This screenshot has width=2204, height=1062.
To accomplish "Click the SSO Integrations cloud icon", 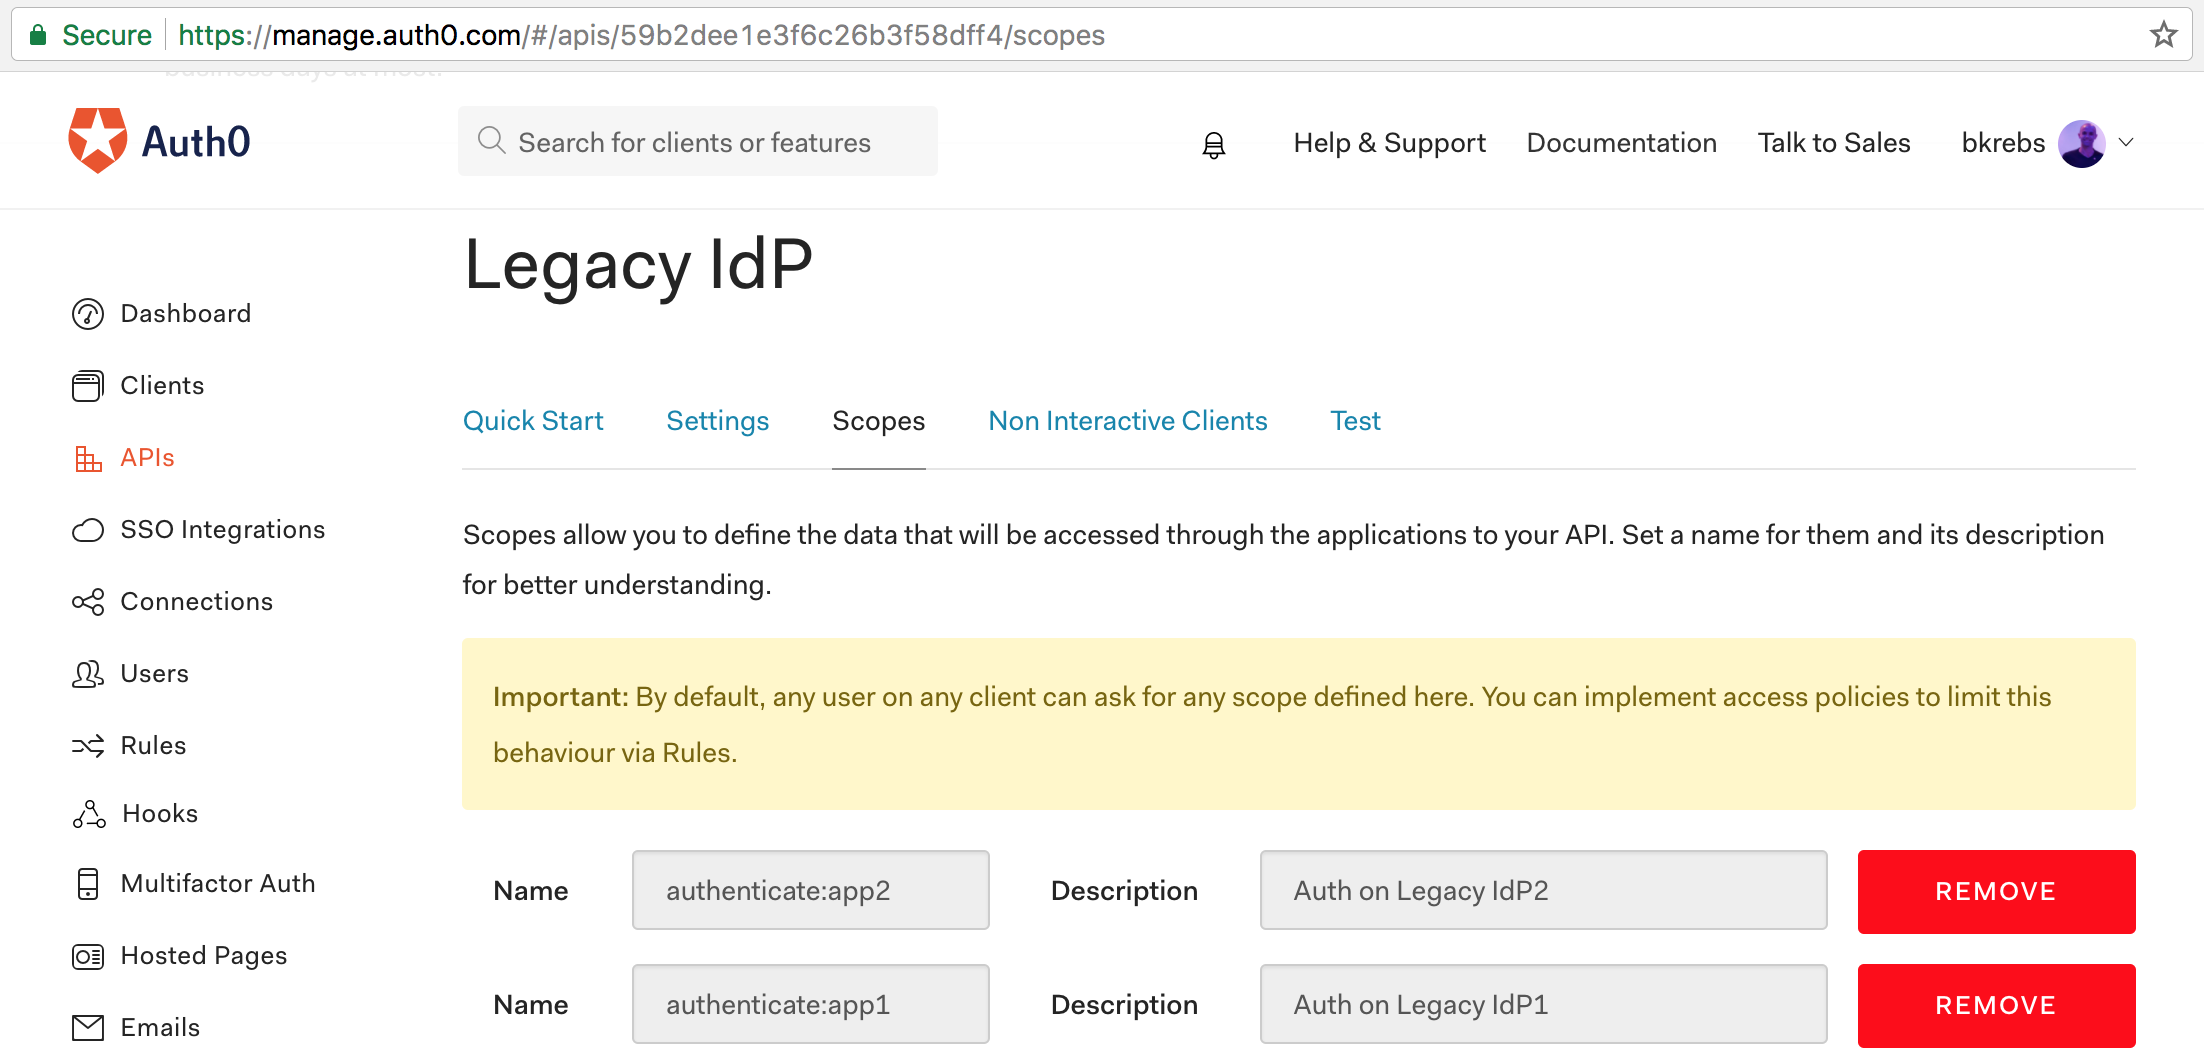I will 88,530.
